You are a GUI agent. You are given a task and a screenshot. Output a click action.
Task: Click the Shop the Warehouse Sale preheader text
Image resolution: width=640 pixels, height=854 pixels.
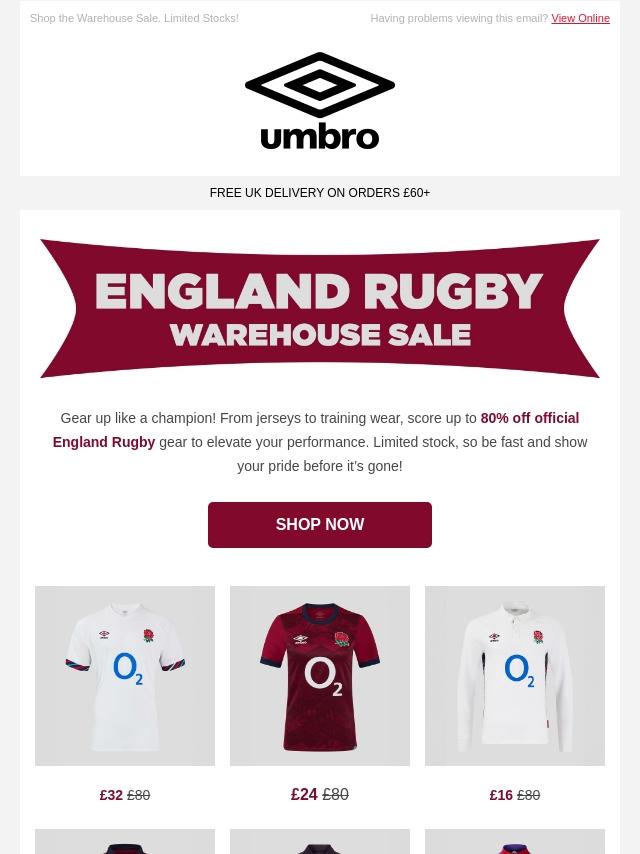tap(134, 18)
